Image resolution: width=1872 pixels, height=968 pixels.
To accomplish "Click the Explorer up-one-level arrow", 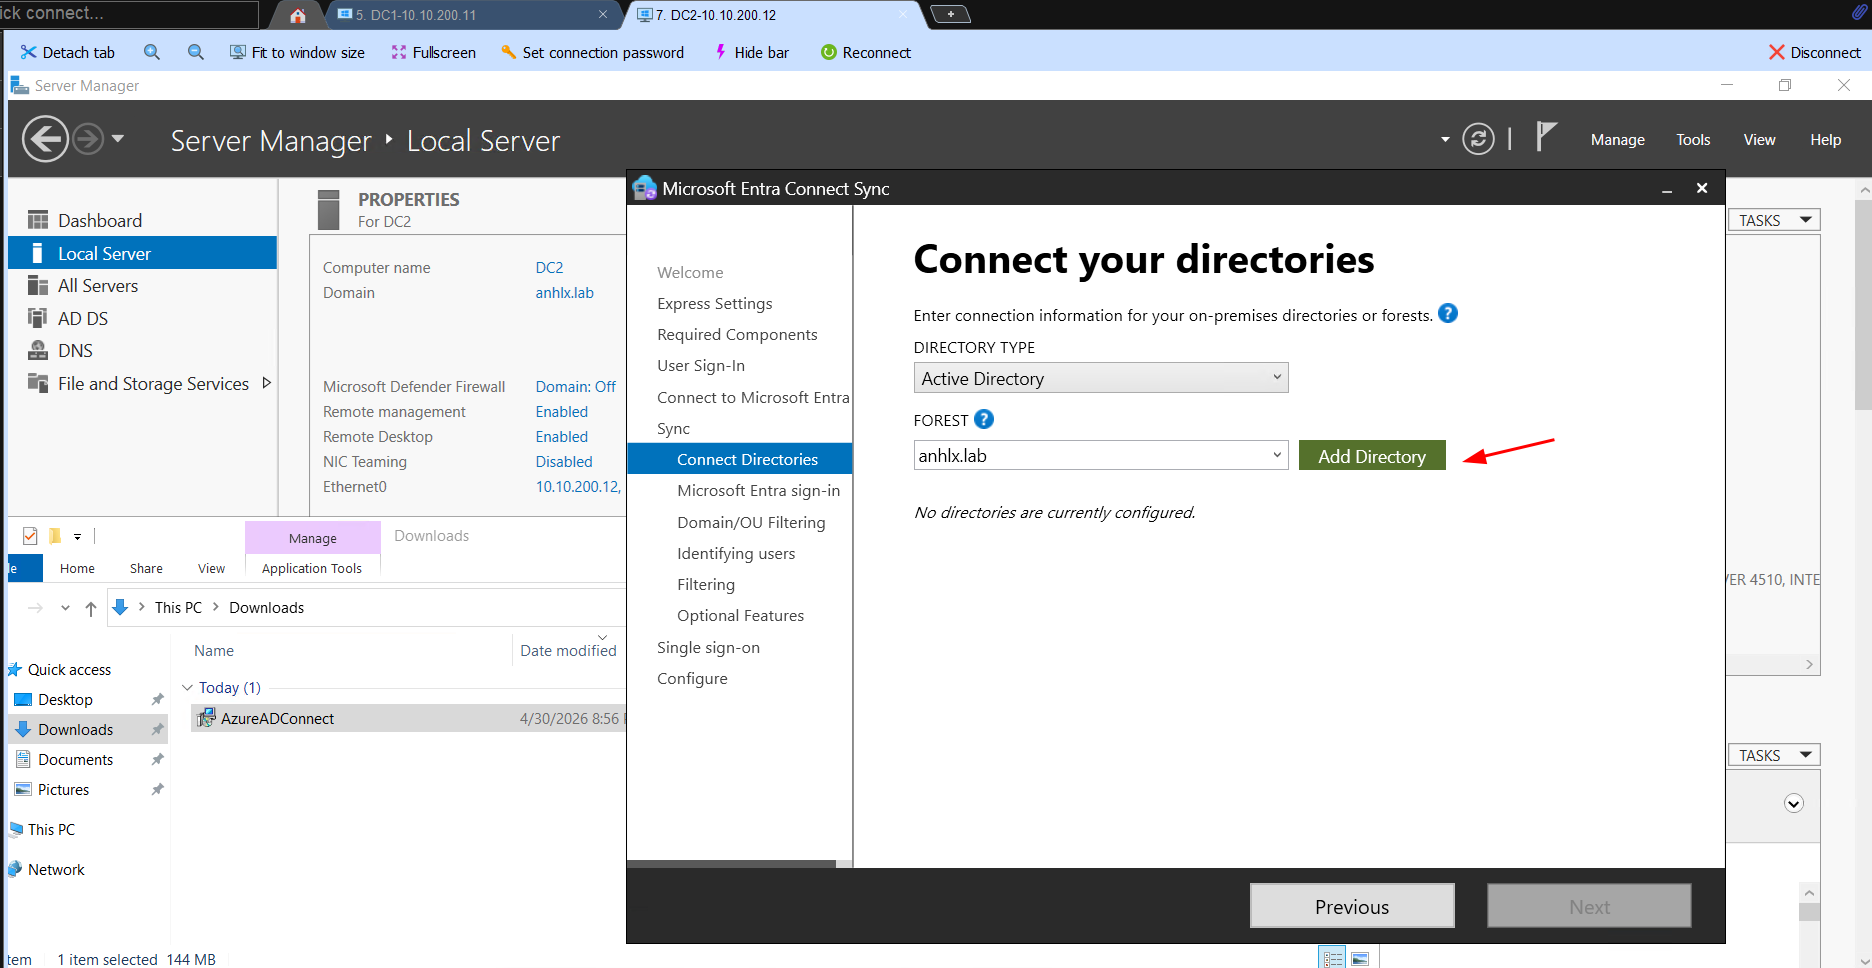I will 91,608.
